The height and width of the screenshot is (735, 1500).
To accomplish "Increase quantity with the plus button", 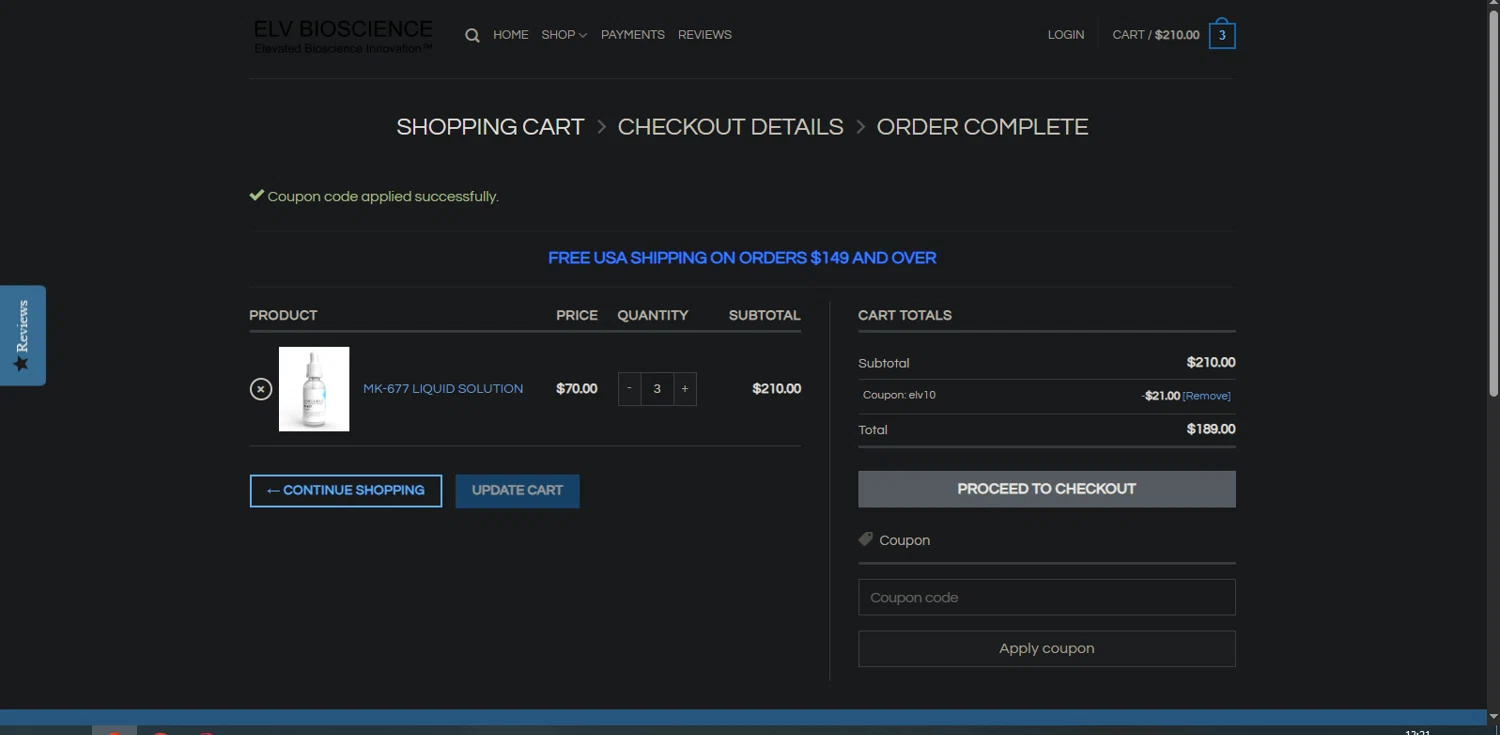I will [685, 389].
